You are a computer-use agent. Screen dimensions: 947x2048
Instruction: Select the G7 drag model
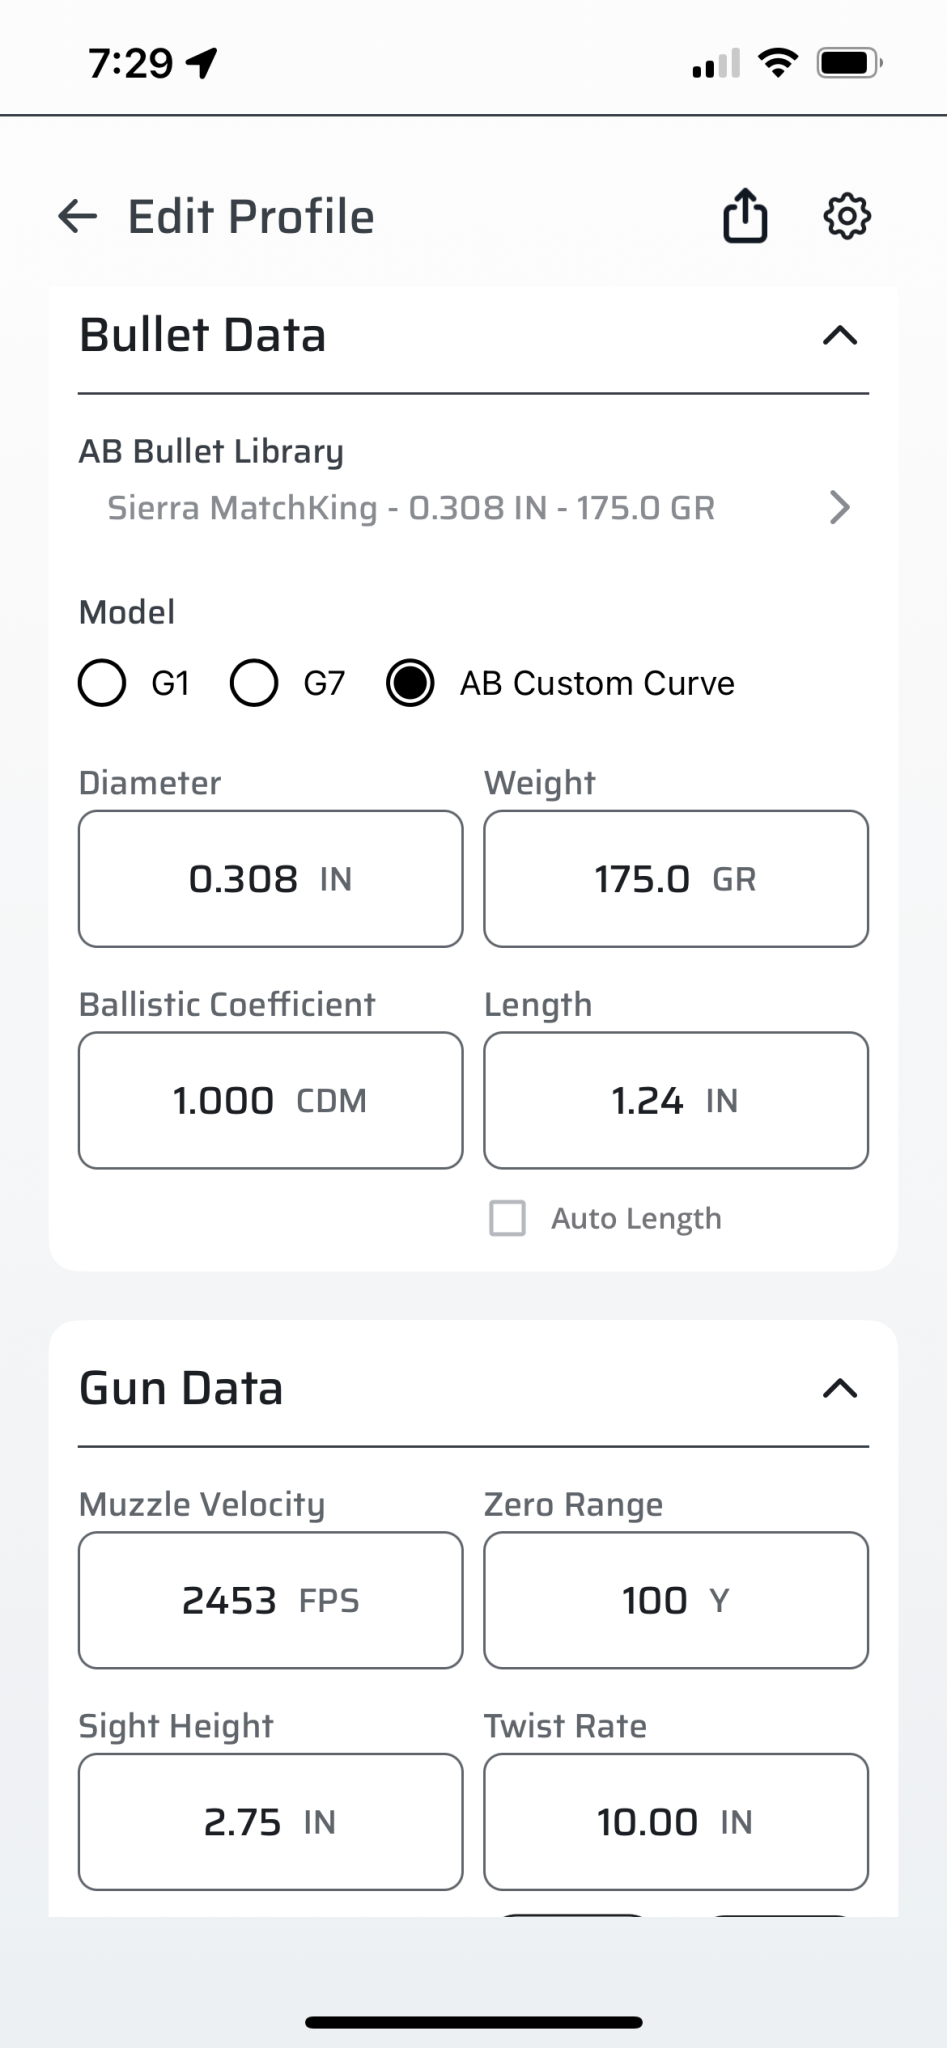254,683
